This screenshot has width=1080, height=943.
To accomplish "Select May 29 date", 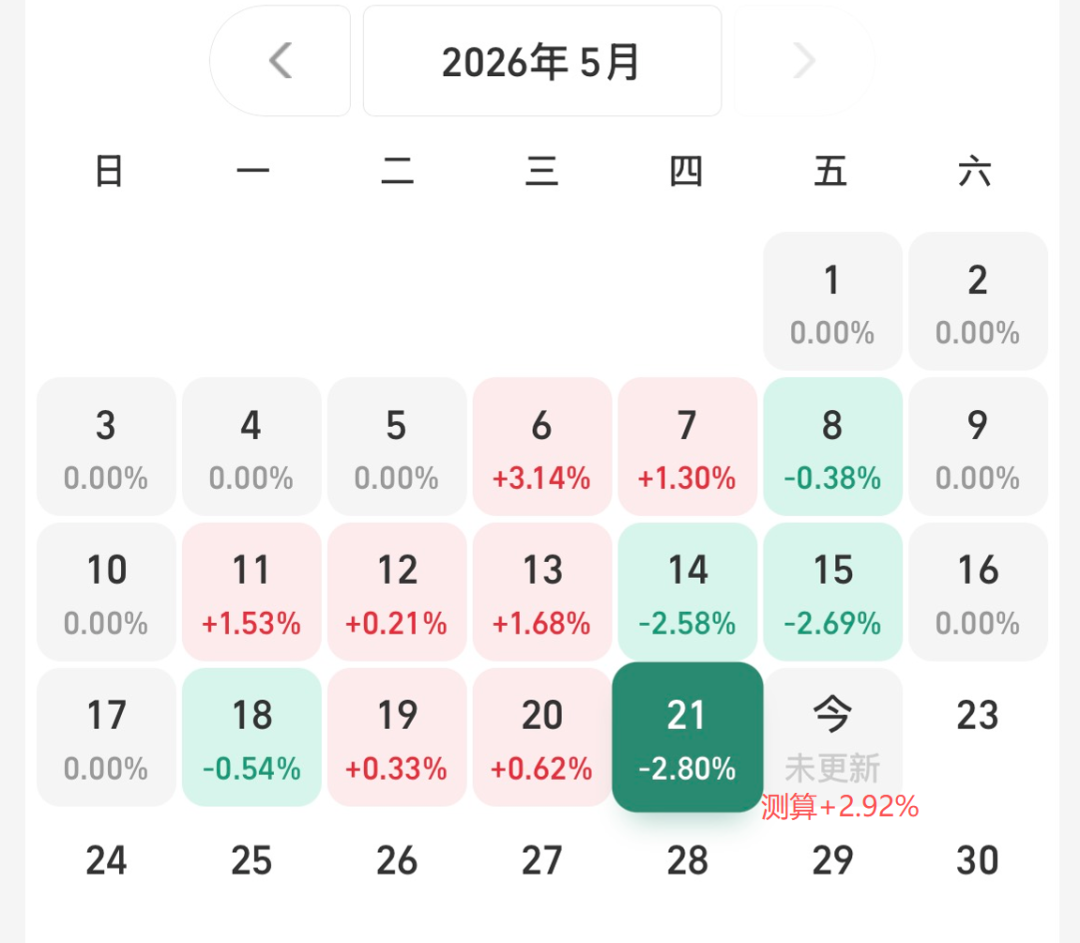I will (833, 860).
